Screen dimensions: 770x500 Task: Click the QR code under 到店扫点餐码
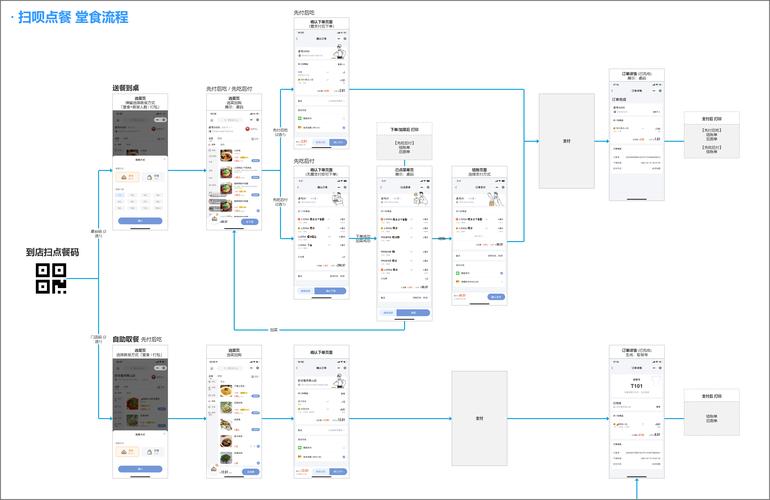(x=51, y=280)
